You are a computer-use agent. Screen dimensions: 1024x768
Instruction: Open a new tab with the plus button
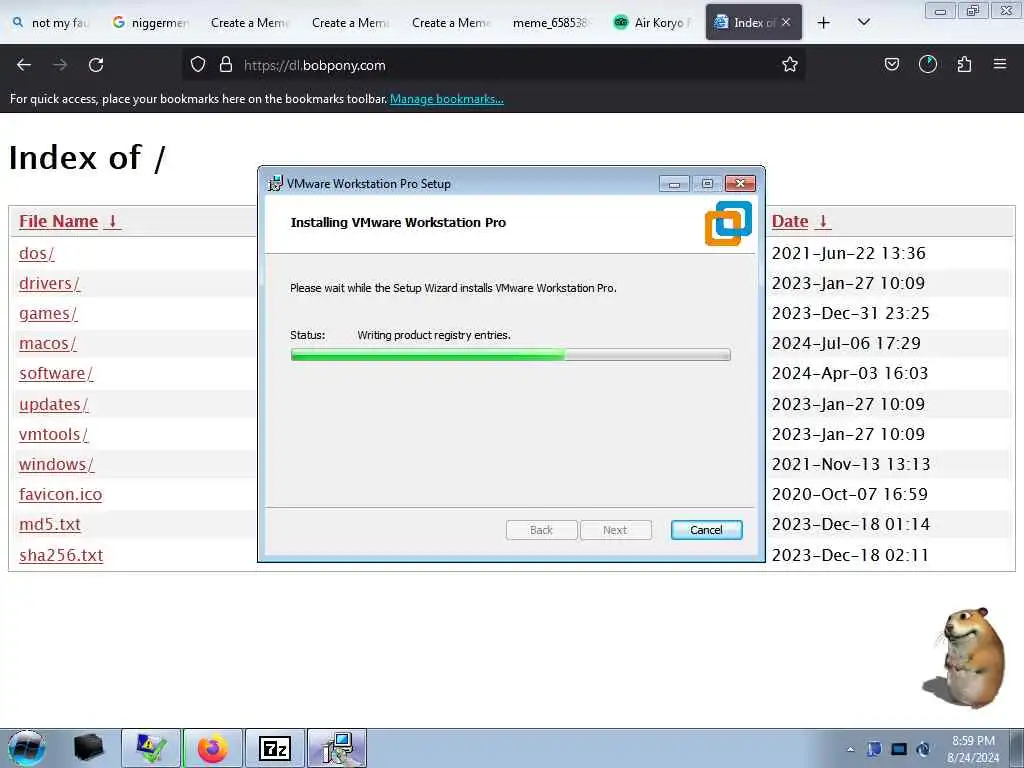click(x=824, y=23)
